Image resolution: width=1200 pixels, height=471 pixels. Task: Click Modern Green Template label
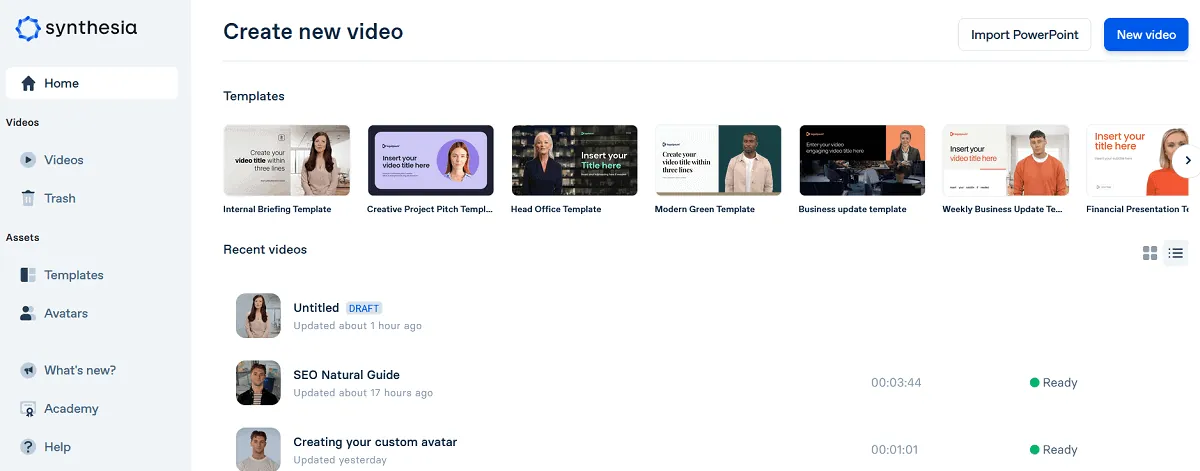click(705, 209)
